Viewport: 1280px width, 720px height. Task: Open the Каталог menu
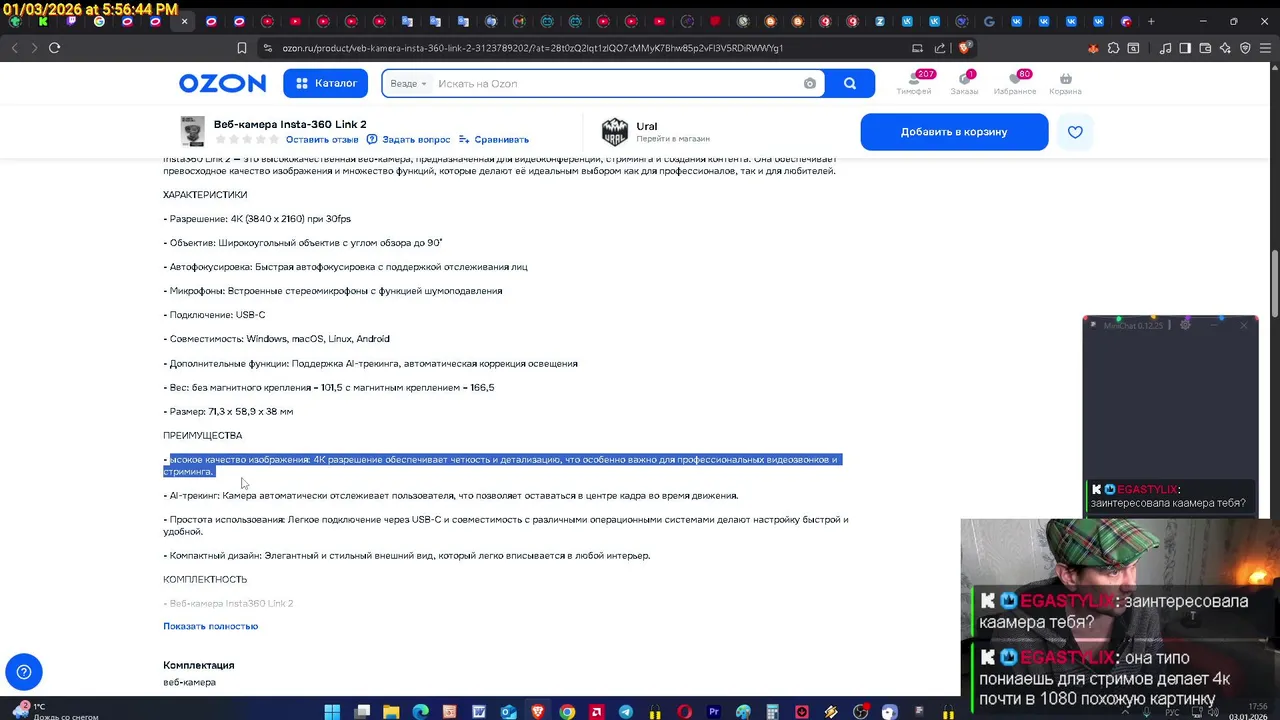tap(326, 83)
